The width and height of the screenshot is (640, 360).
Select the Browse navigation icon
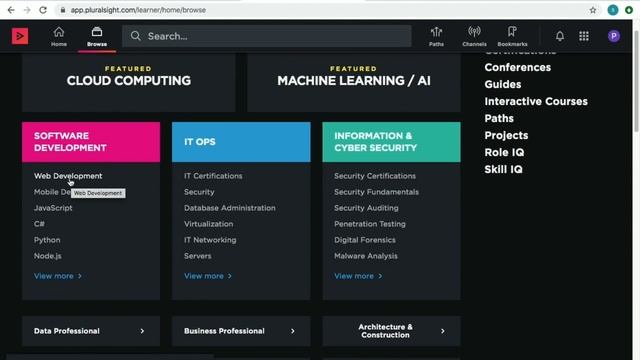point(97,36)
